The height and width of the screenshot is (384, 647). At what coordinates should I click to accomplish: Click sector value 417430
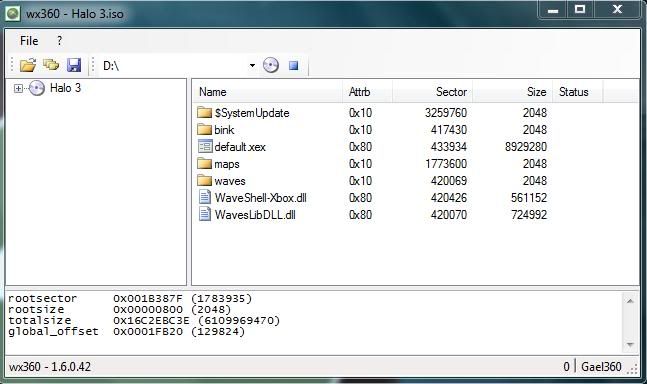coord(449,130)
